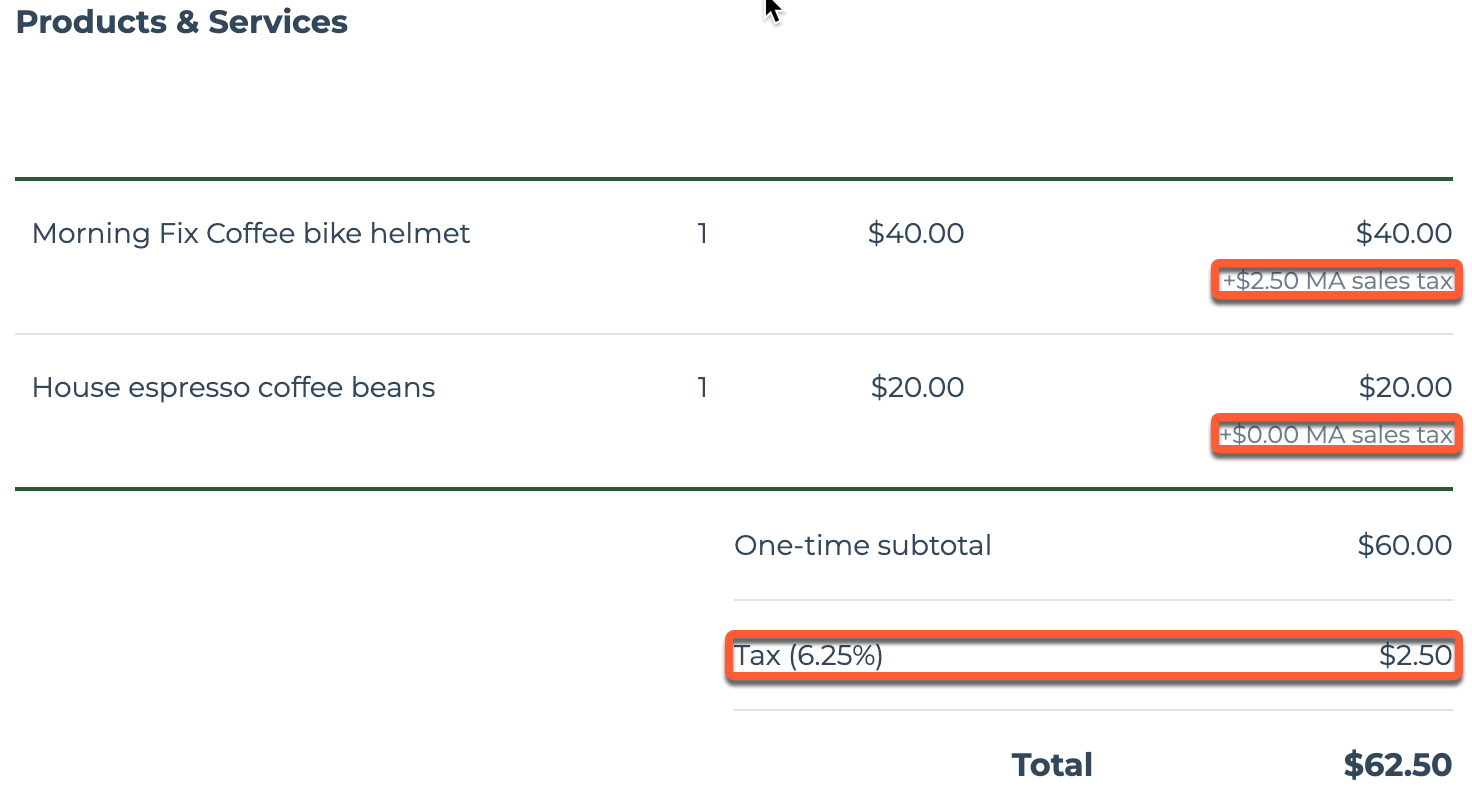Click the Tax (6.25%) label
The width and height of the screenshot is (1472, 802).
coord(808,656)
